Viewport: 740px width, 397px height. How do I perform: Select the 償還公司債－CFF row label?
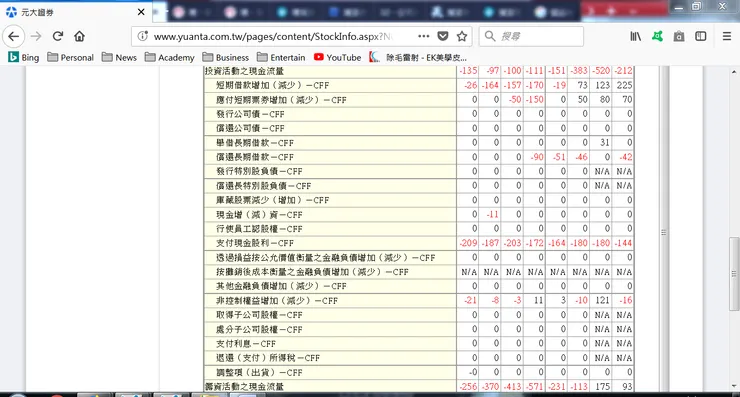[250, 128]
